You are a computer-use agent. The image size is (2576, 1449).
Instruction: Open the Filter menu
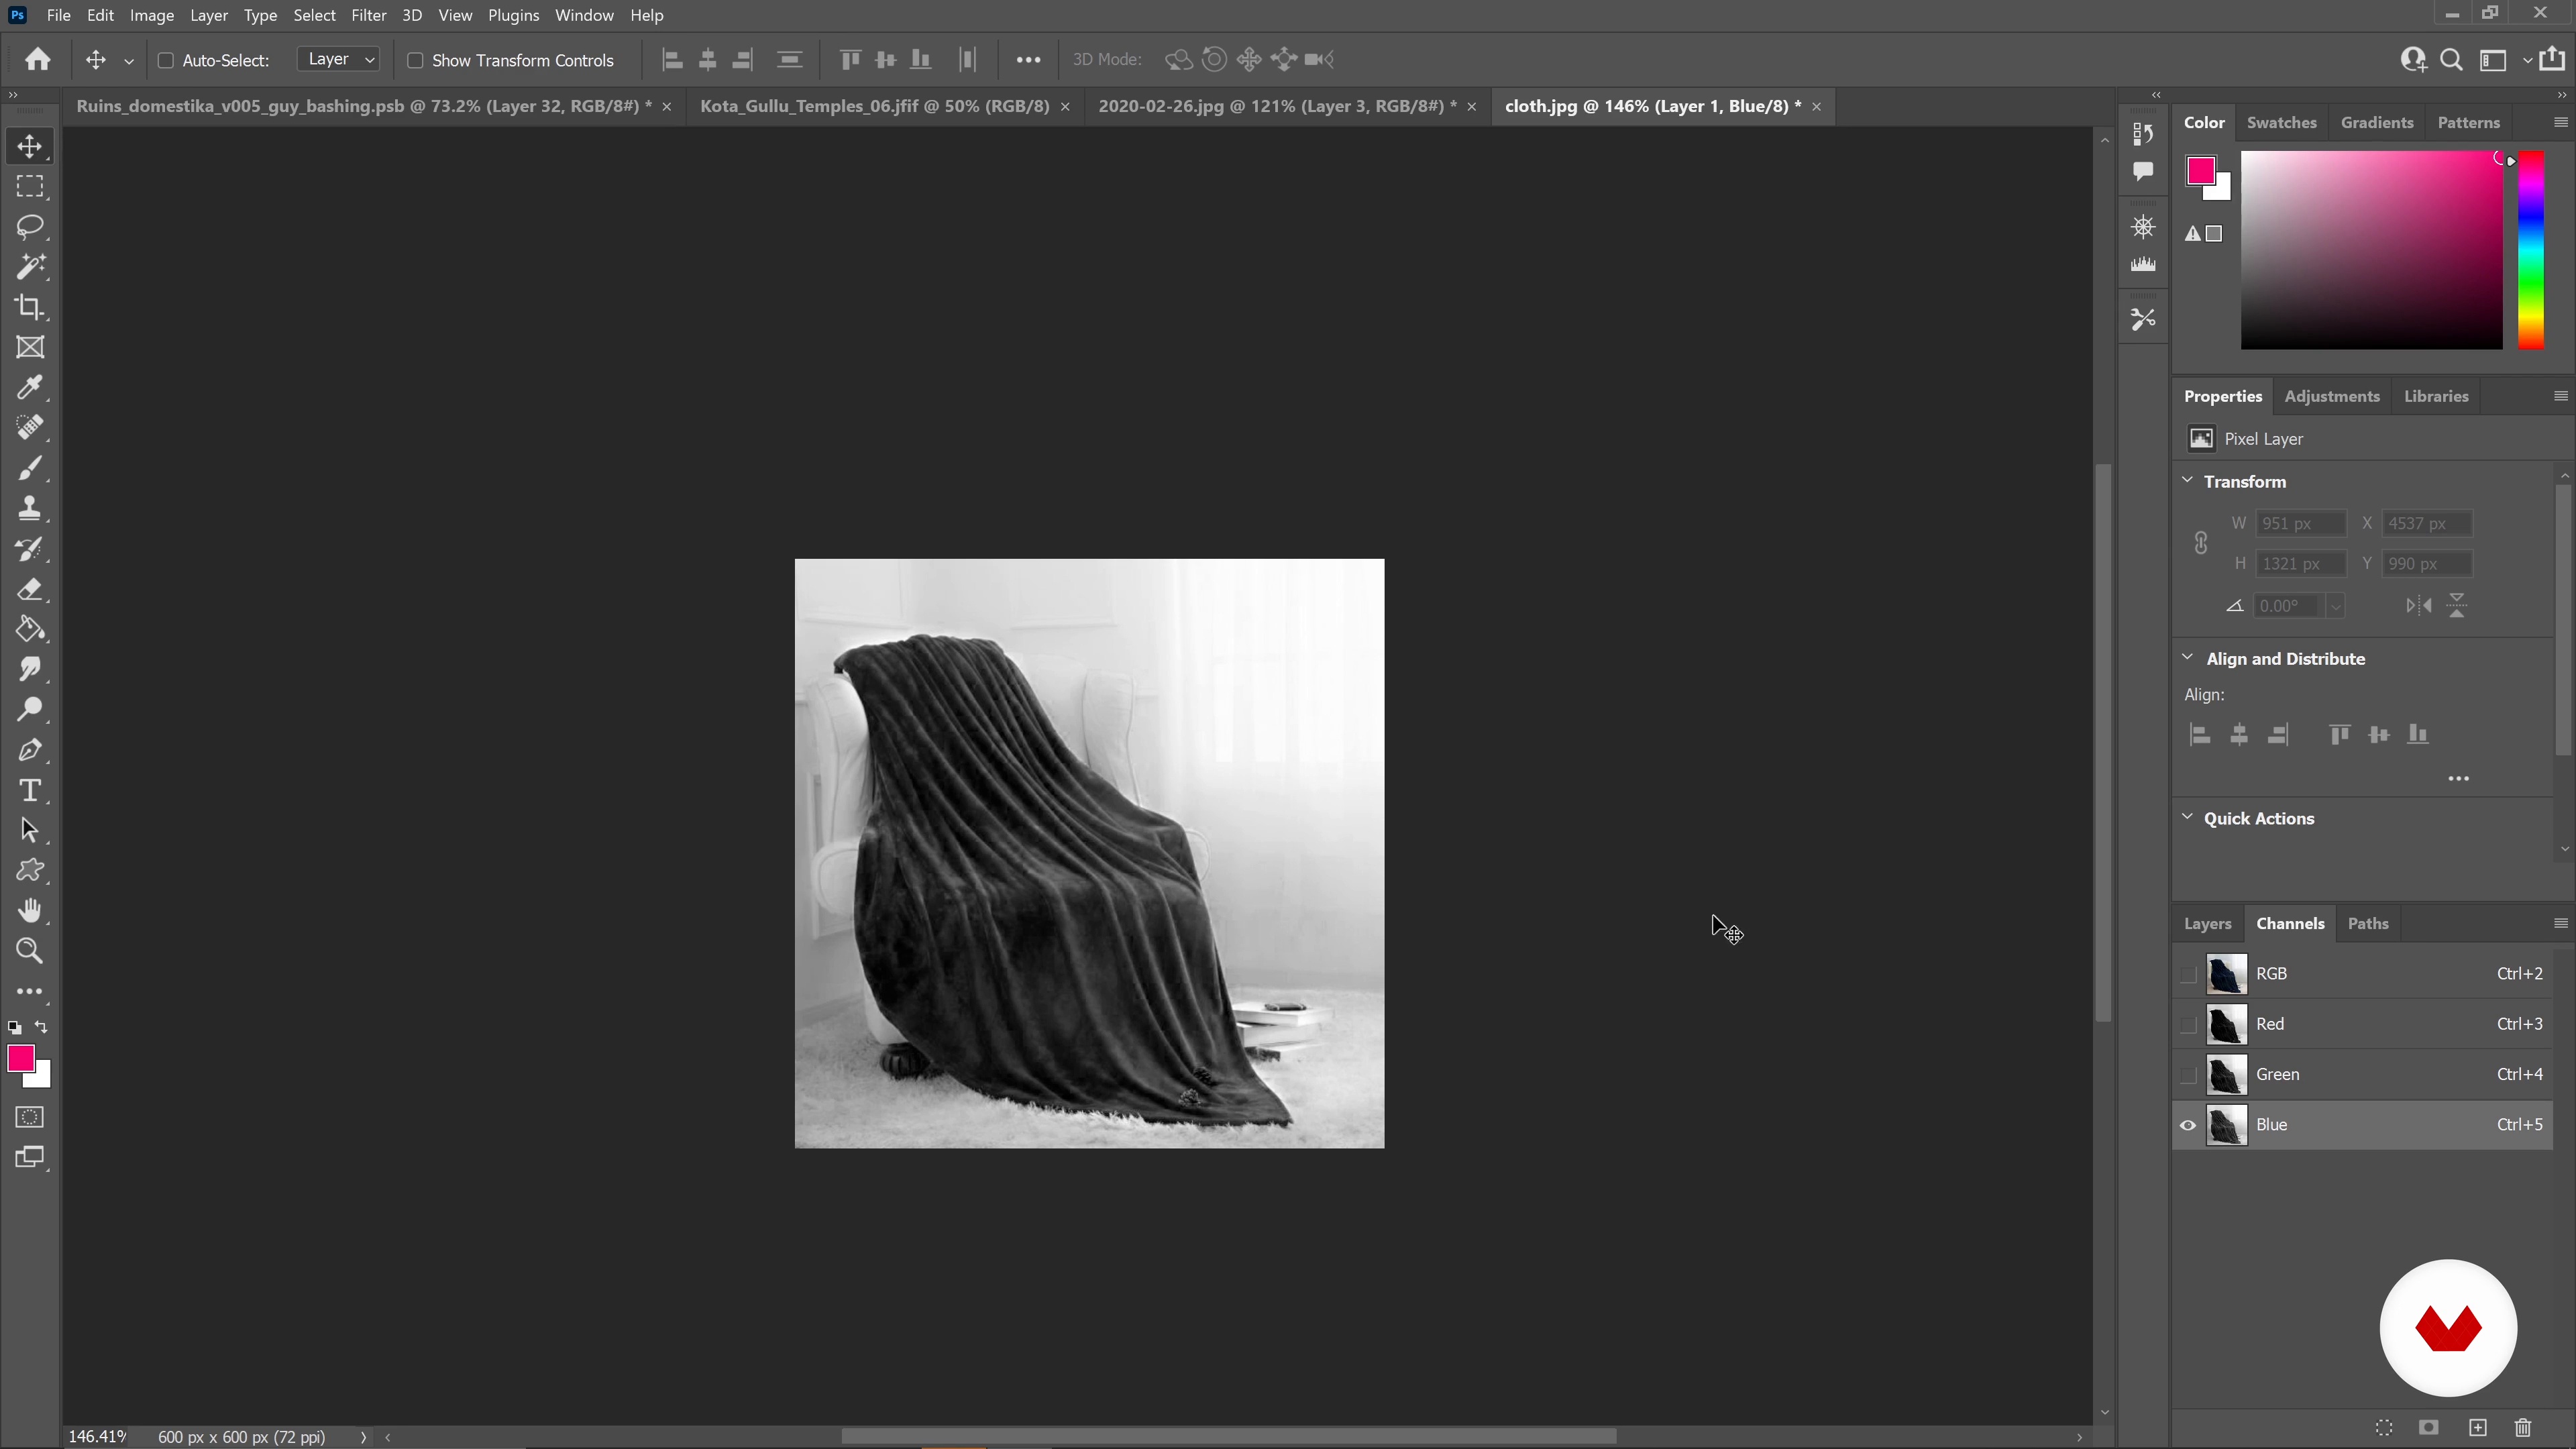(369, 15)
